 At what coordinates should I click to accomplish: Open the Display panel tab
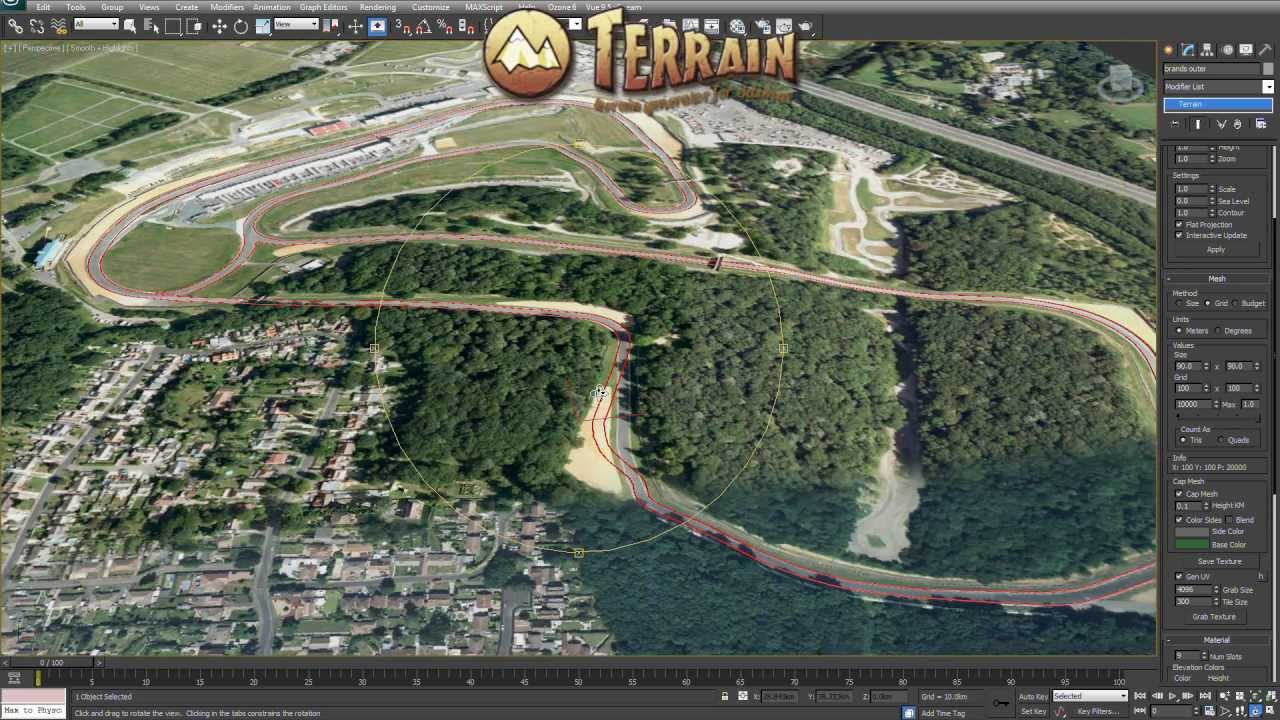pos(1246,49)
